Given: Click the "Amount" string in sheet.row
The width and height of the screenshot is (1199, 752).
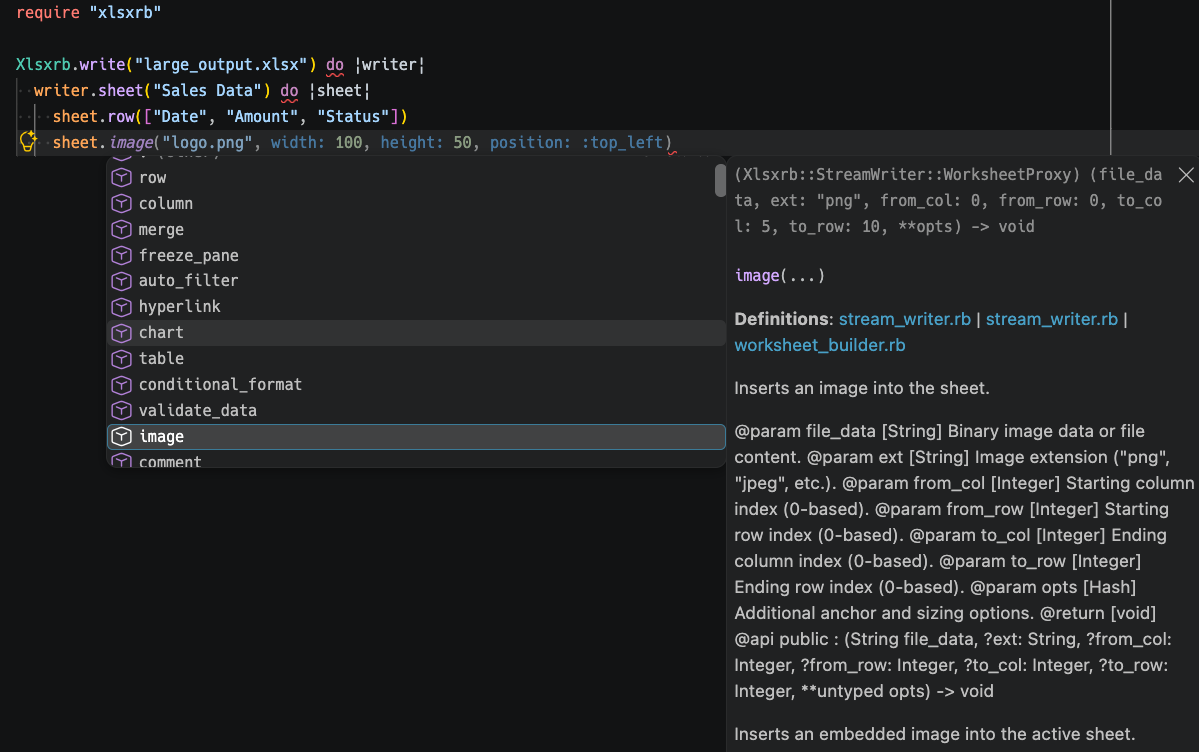Looking at the screenshot, I should (x=262, y=116).
